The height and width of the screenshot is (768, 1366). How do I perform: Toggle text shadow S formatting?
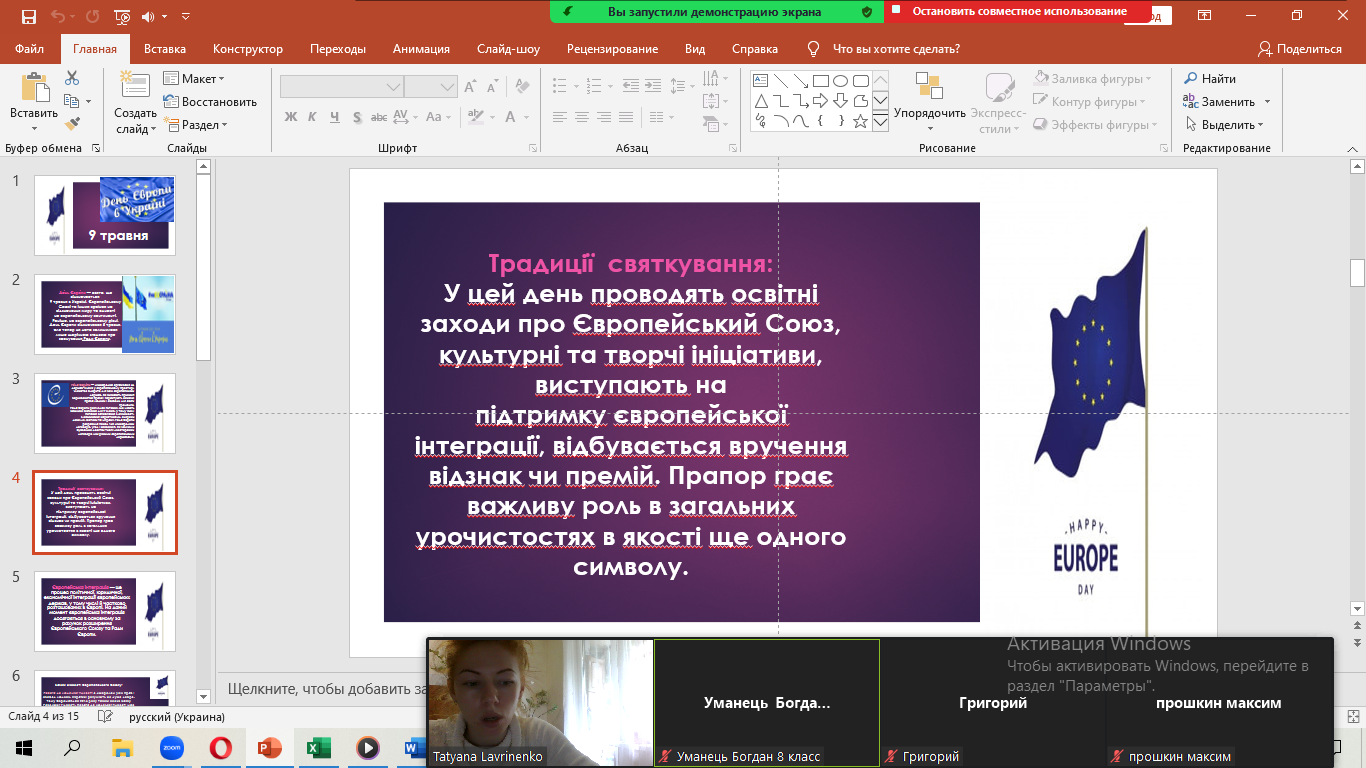358,117
